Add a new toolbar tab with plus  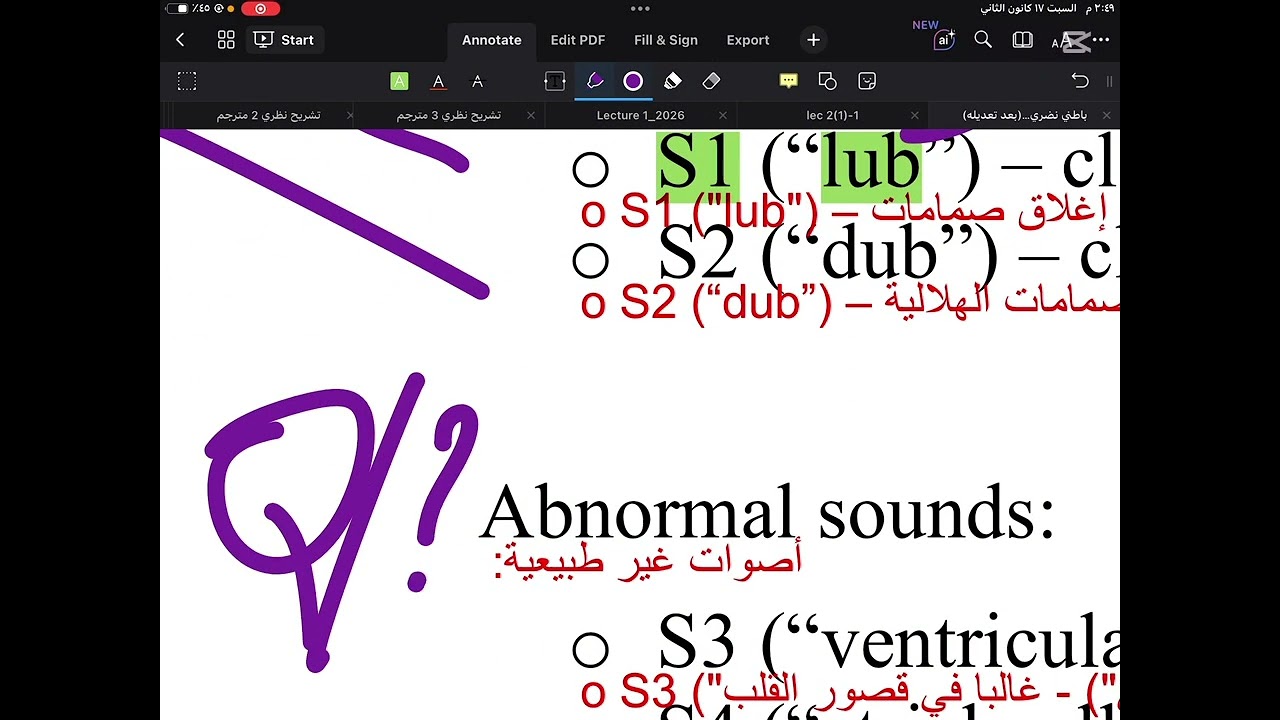click(813, 40)
